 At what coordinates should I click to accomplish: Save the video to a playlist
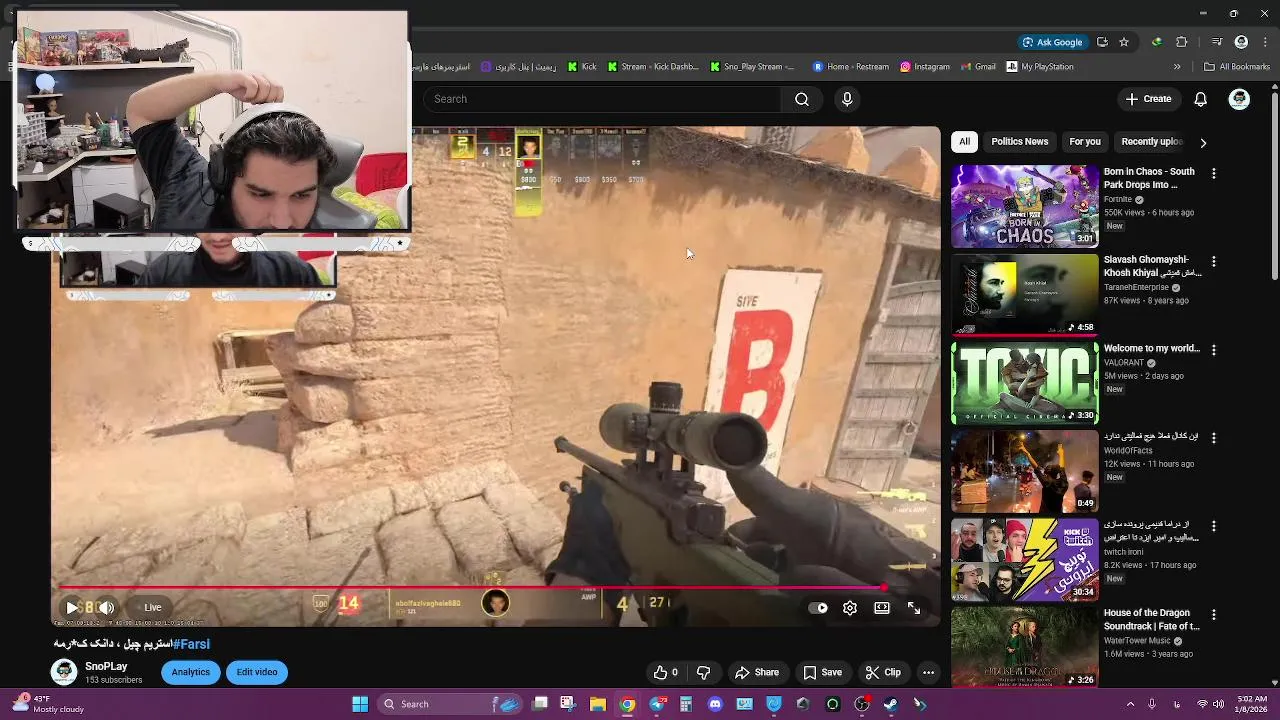pyautogui.click(x=823, y=673)
